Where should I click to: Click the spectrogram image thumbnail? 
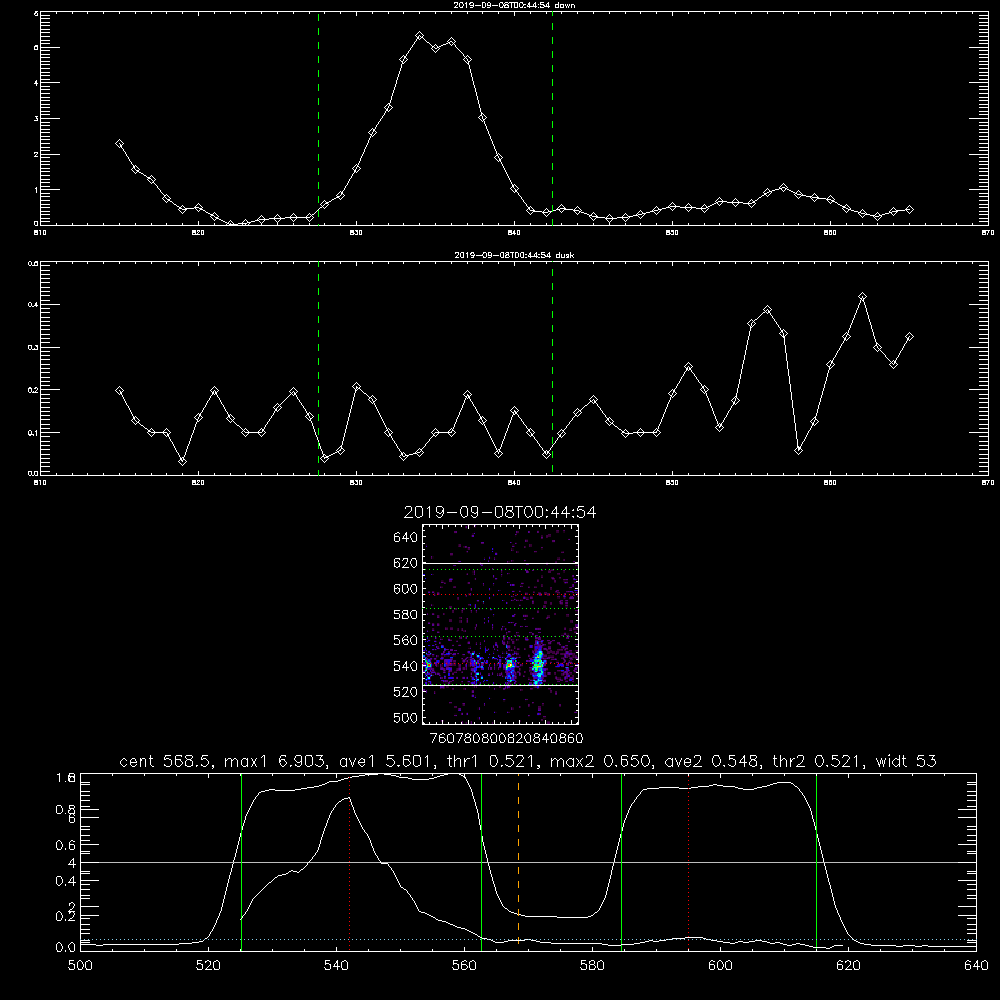[500, 624]
